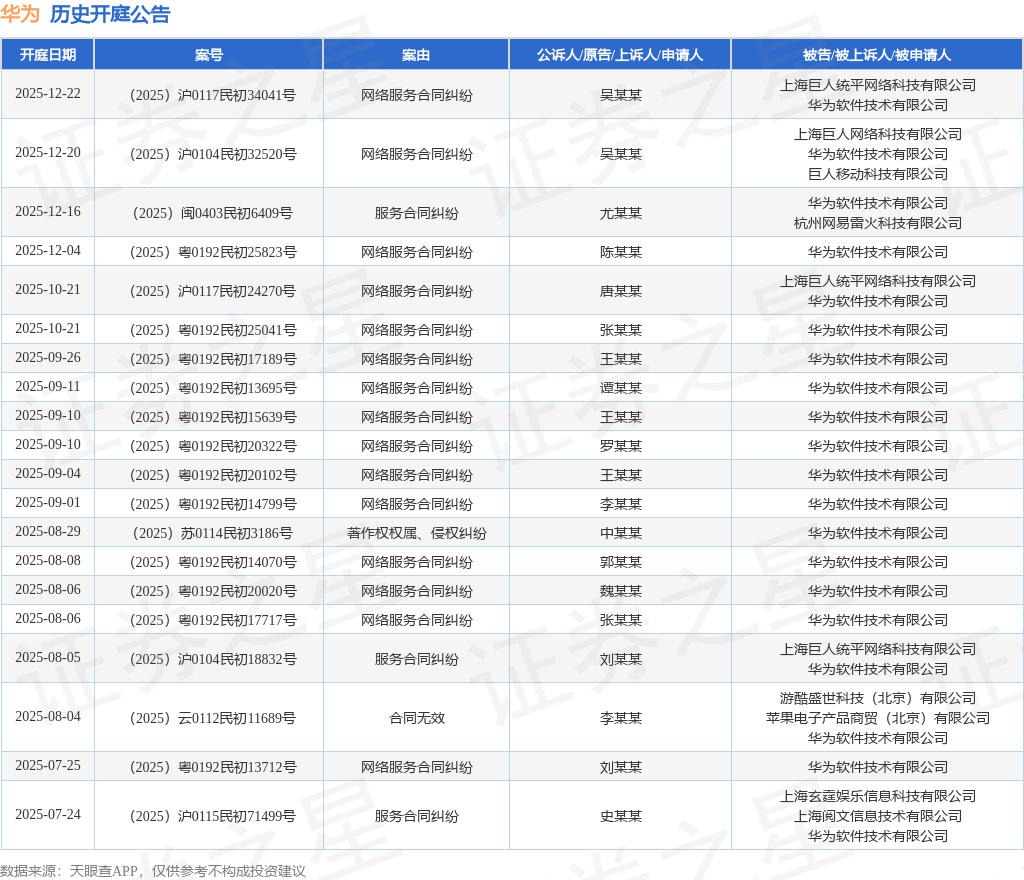
Task: Select date cell 2025-08-29
Action: [48, 531]
